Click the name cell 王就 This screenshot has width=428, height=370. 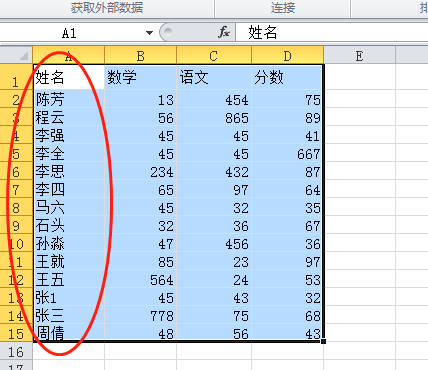(69, 261)
